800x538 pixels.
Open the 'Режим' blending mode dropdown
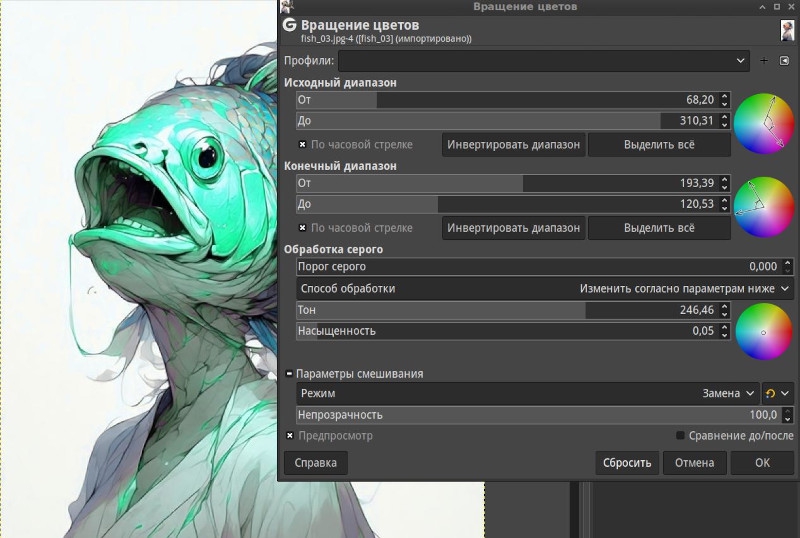coord(527,394)
